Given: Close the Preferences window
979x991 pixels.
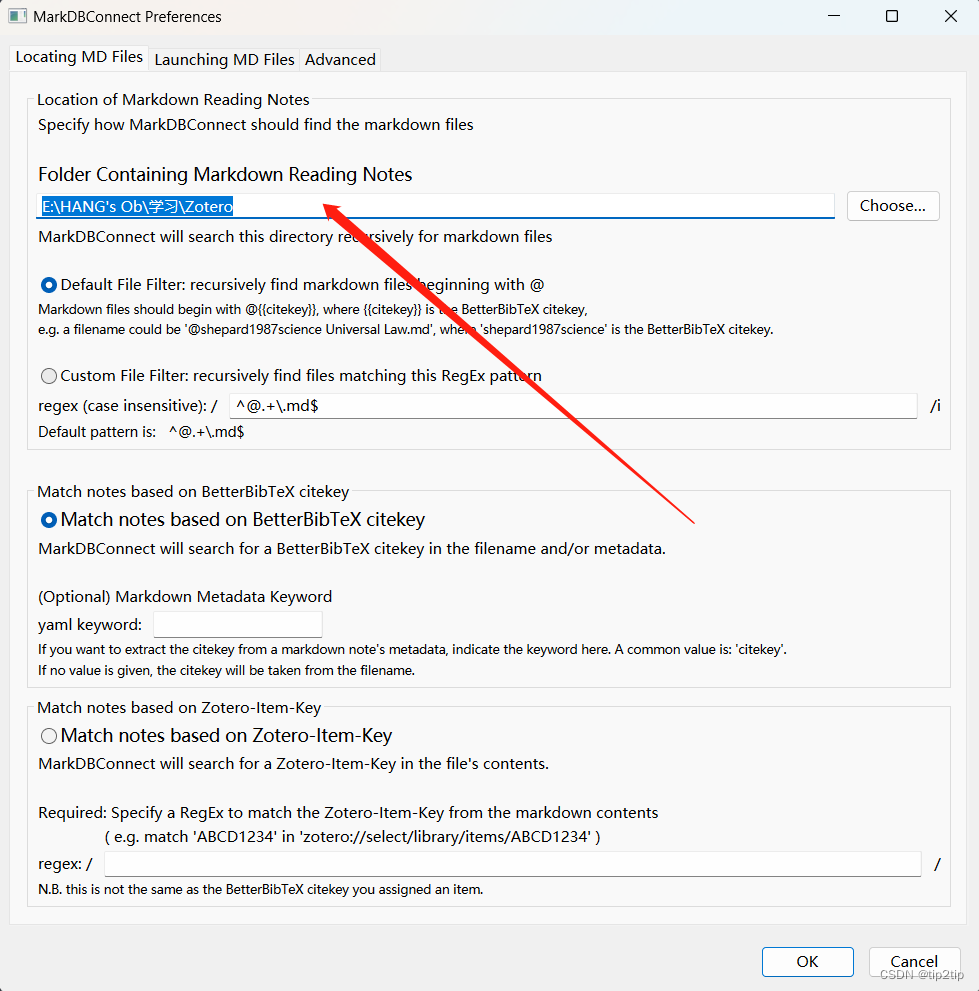Looking at the screenshot, I should pos(951,16).
